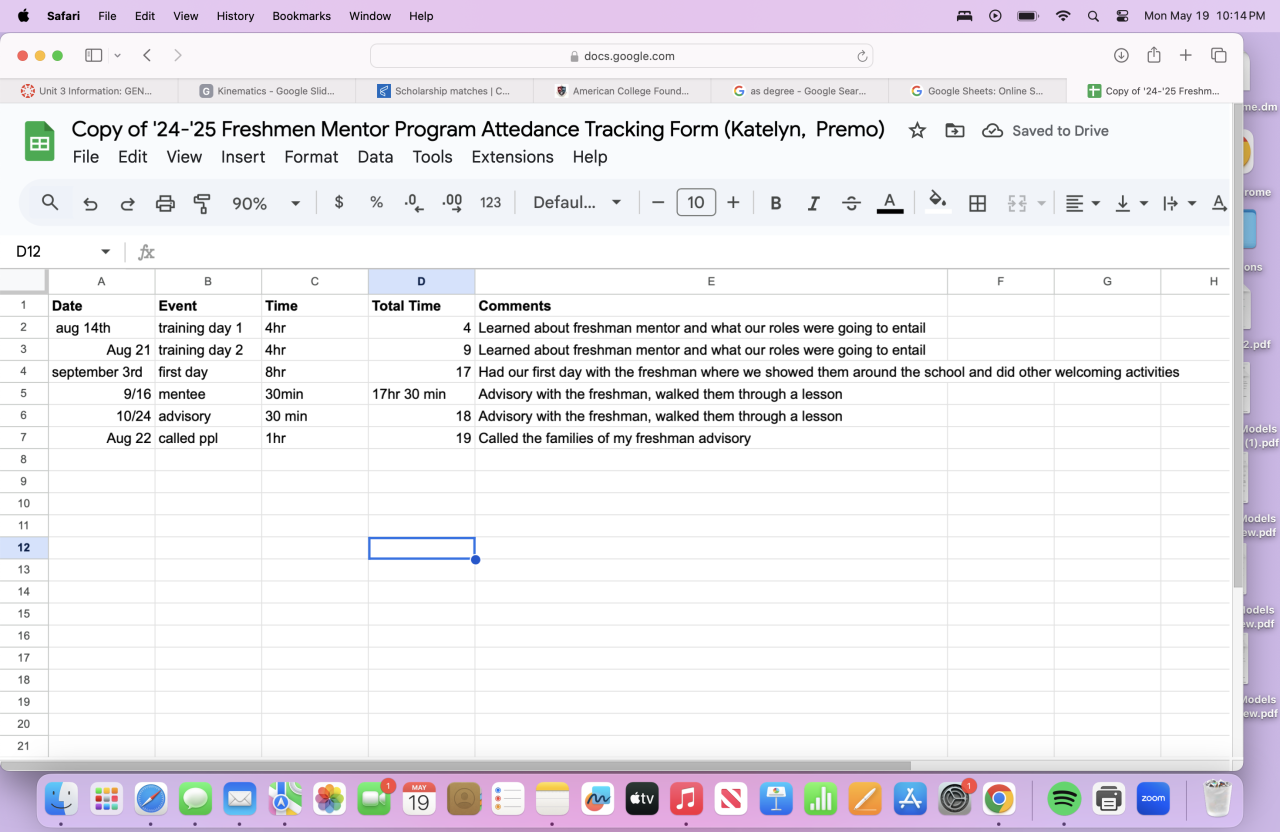Click the move to folder icon
The width and height of the screenshot is (1280, 832).
pyautogui.click(x=954, y=131)
